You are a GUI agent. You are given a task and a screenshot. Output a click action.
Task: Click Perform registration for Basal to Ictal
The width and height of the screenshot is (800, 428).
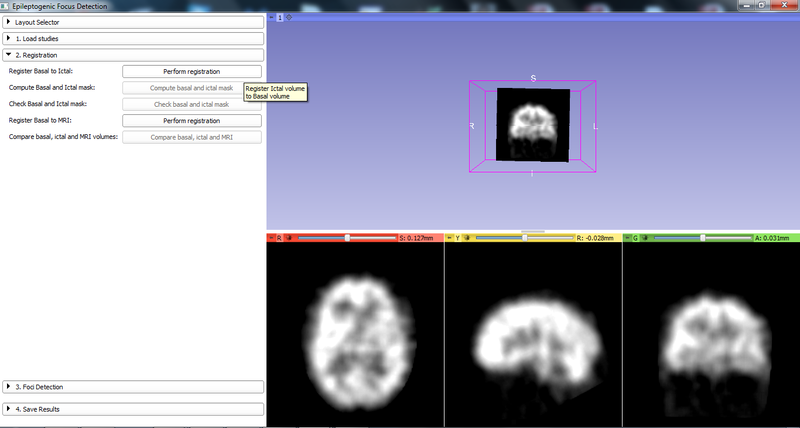192,71
